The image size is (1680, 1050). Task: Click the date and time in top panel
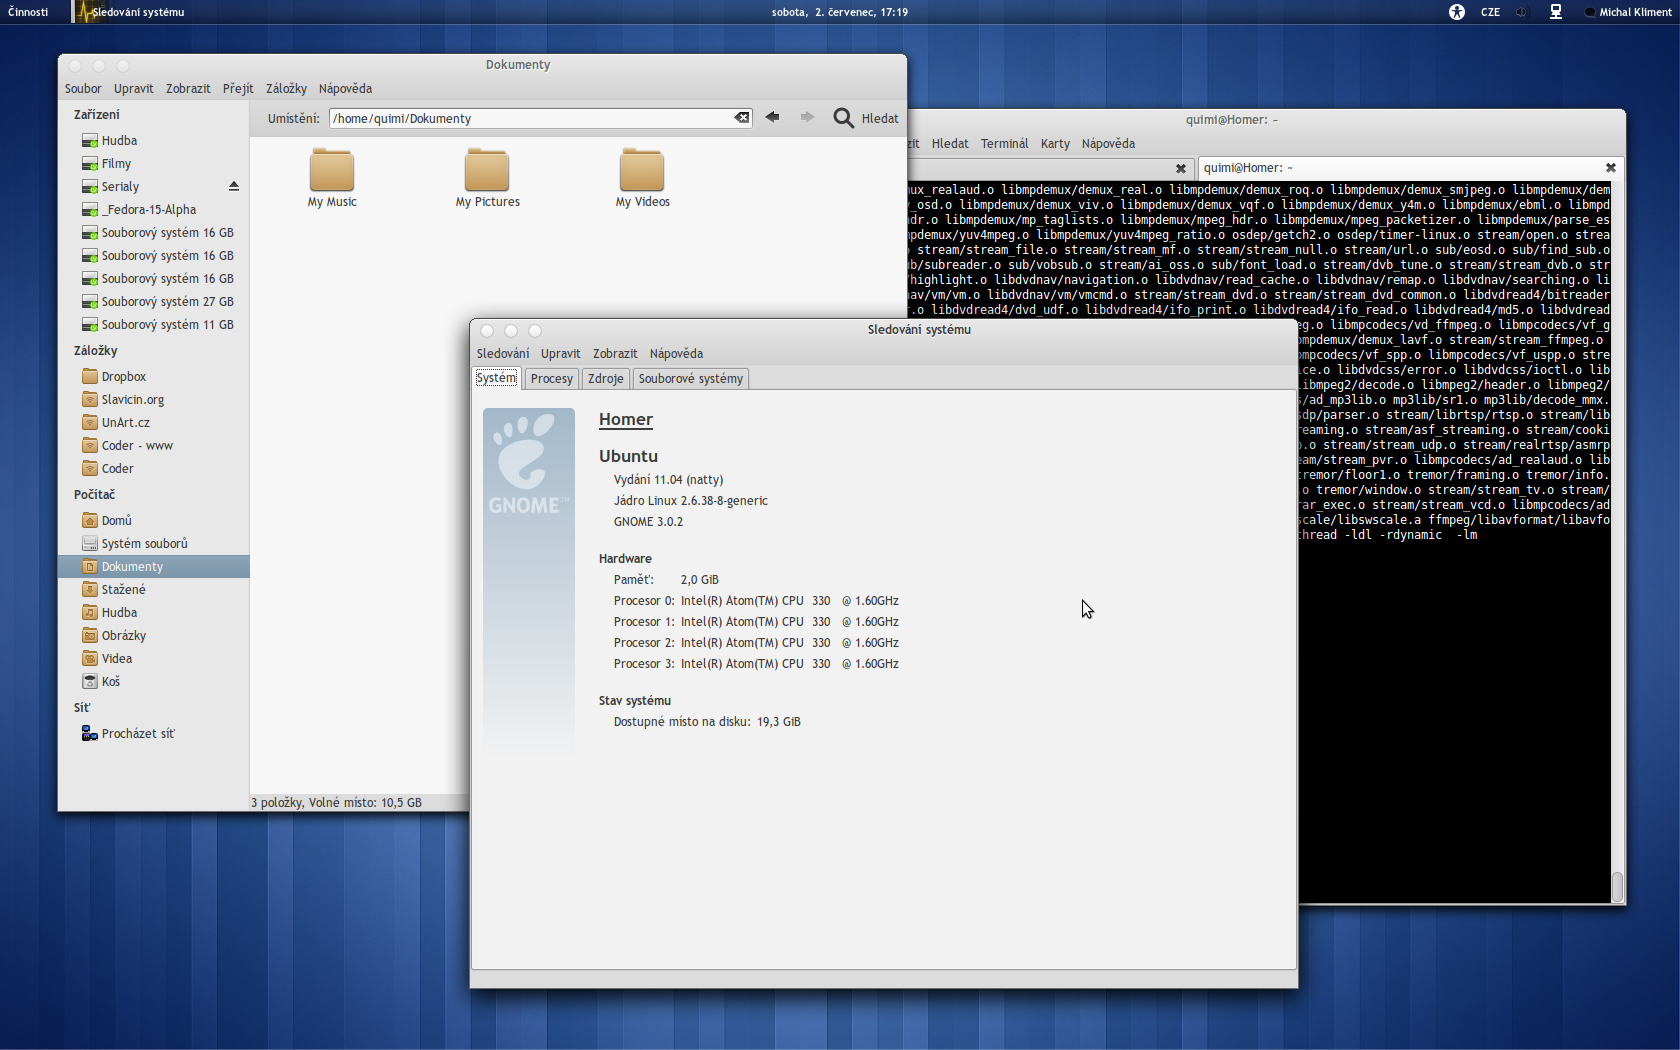tap(840, 12)
